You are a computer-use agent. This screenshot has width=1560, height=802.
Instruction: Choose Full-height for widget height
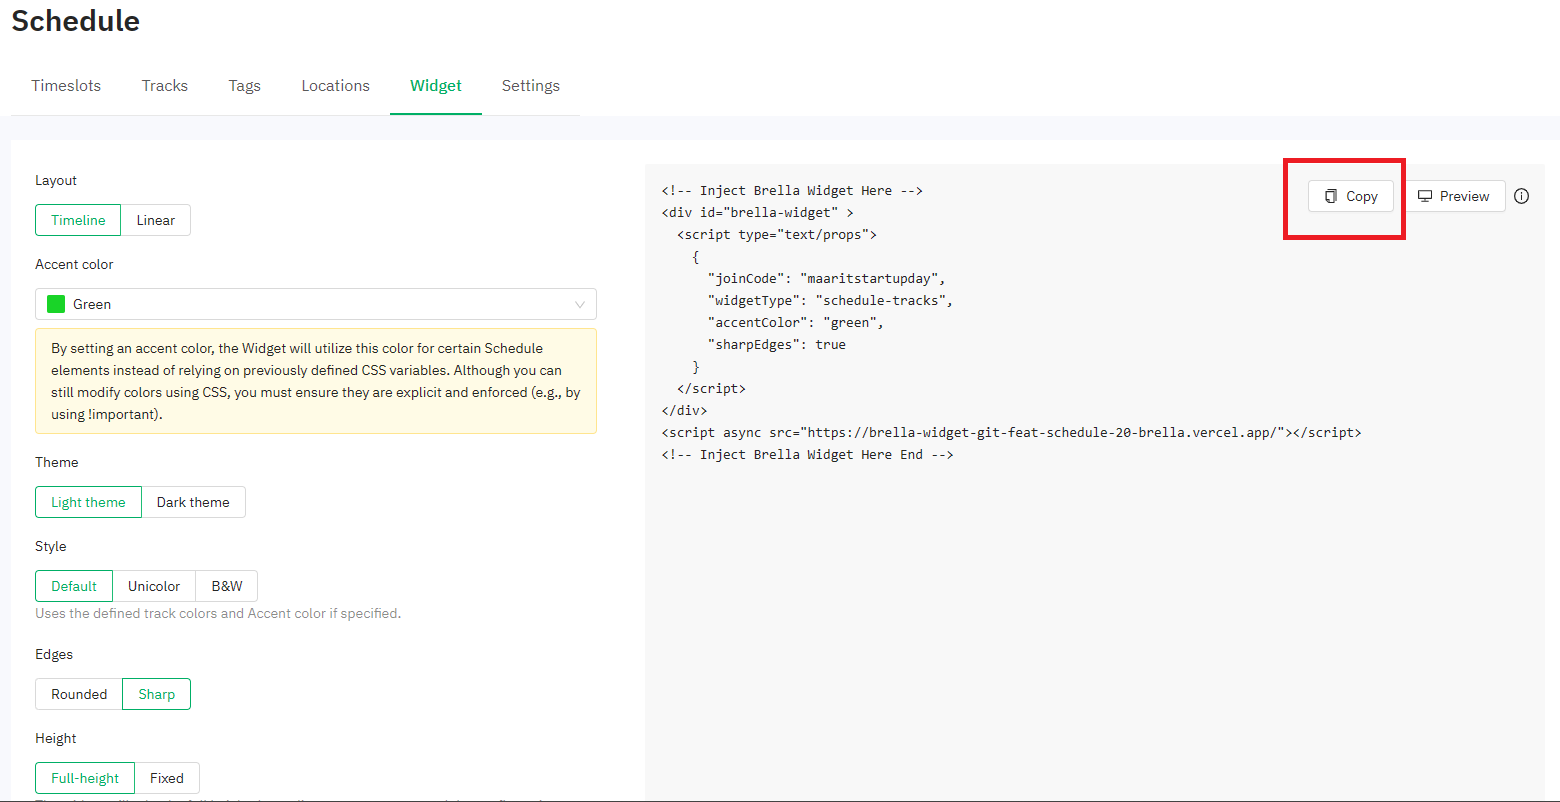(85, 778)
